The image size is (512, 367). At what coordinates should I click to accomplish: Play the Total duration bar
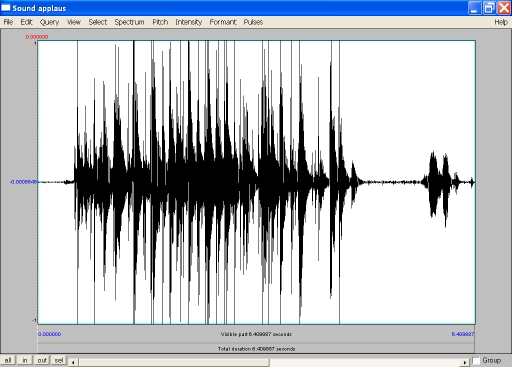pyautogui.click(x=256, y=349)
